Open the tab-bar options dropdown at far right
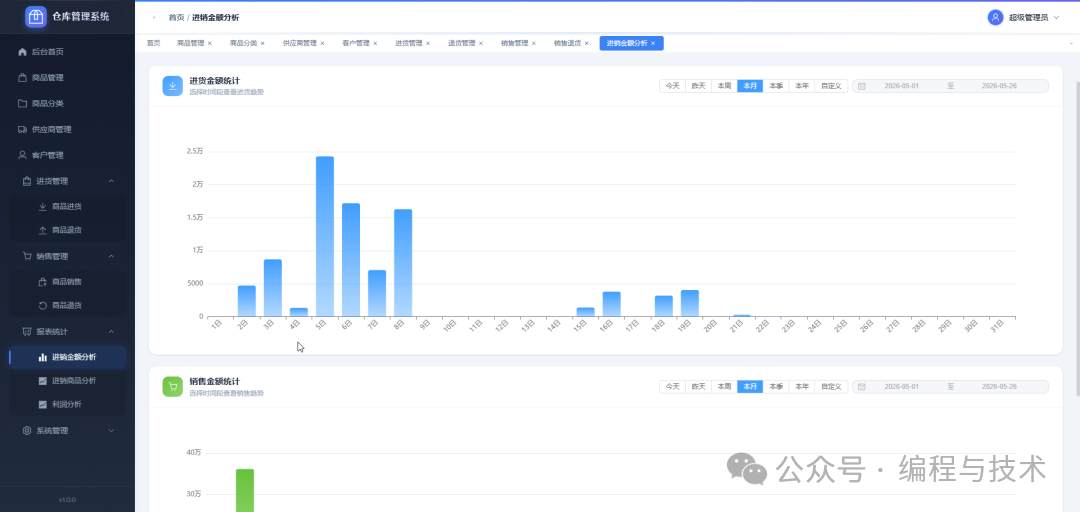This screenshot has height=512, width=1080. click(x=1071, y=43)
